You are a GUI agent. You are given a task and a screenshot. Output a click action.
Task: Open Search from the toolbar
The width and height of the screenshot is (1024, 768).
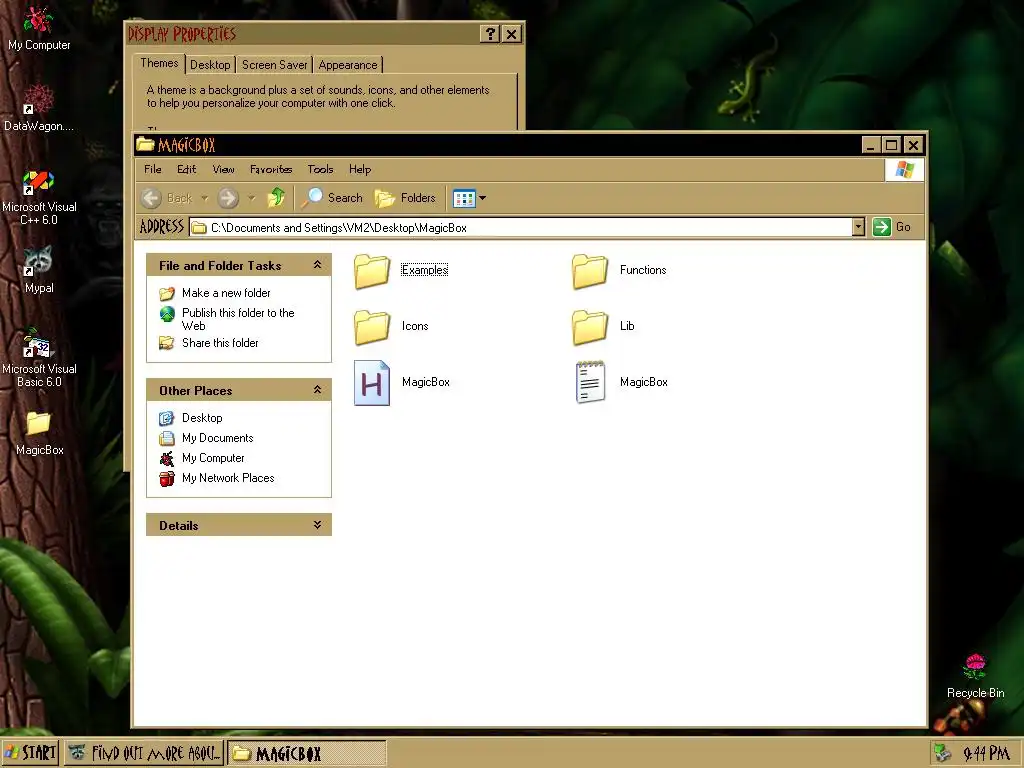click(x=332, y=197)
